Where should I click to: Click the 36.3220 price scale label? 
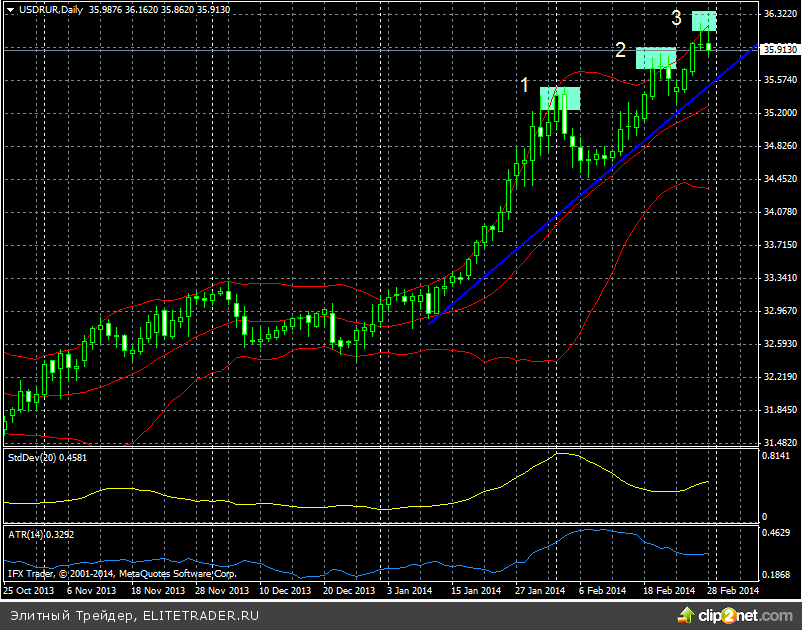click(x=780, y=14)
